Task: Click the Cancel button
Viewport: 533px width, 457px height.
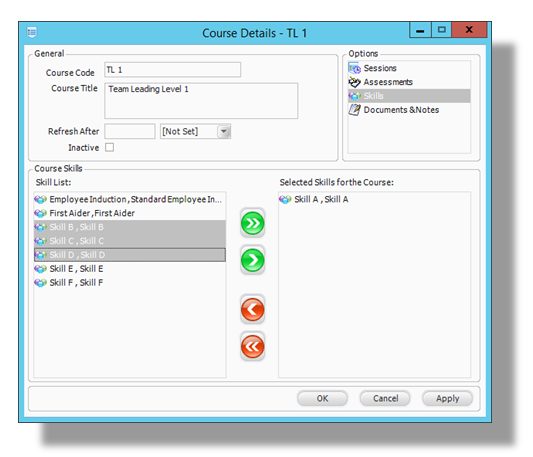Action: 385,398
